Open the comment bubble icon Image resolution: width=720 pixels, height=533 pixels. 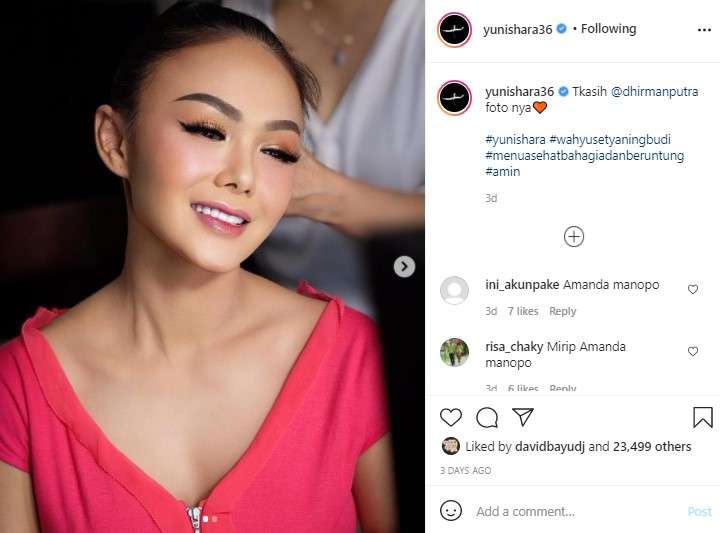[x=487, y=417]
